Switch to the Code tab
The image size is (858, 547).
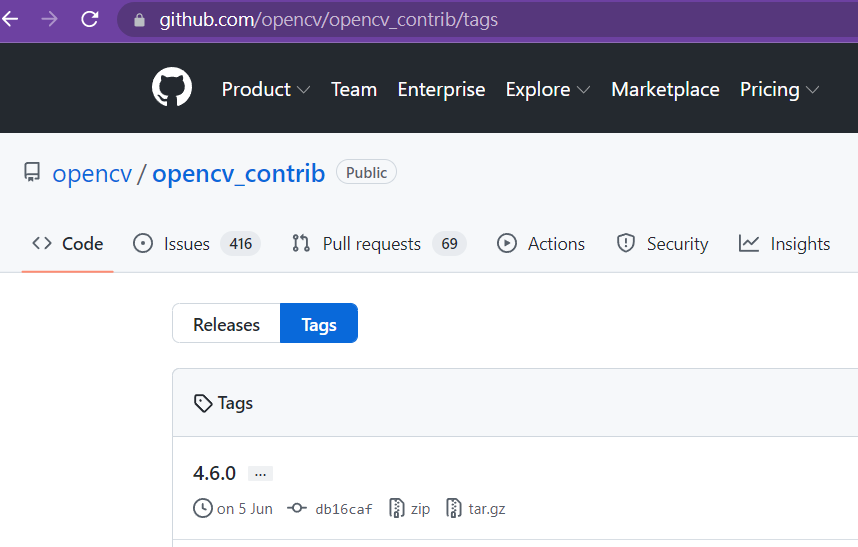pyautogui.click(x=67, y=243)
